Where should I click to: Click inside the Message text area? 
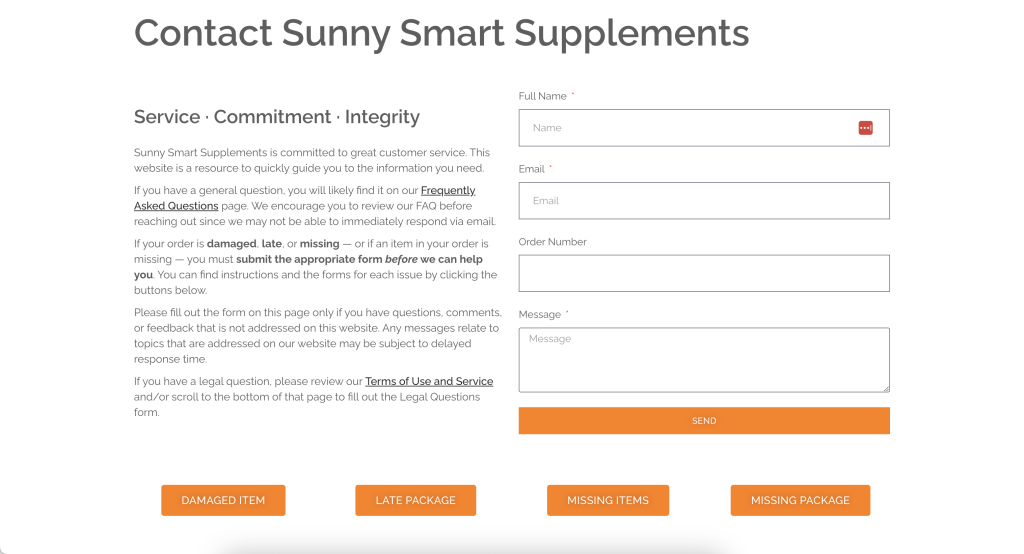click(704, 360)
